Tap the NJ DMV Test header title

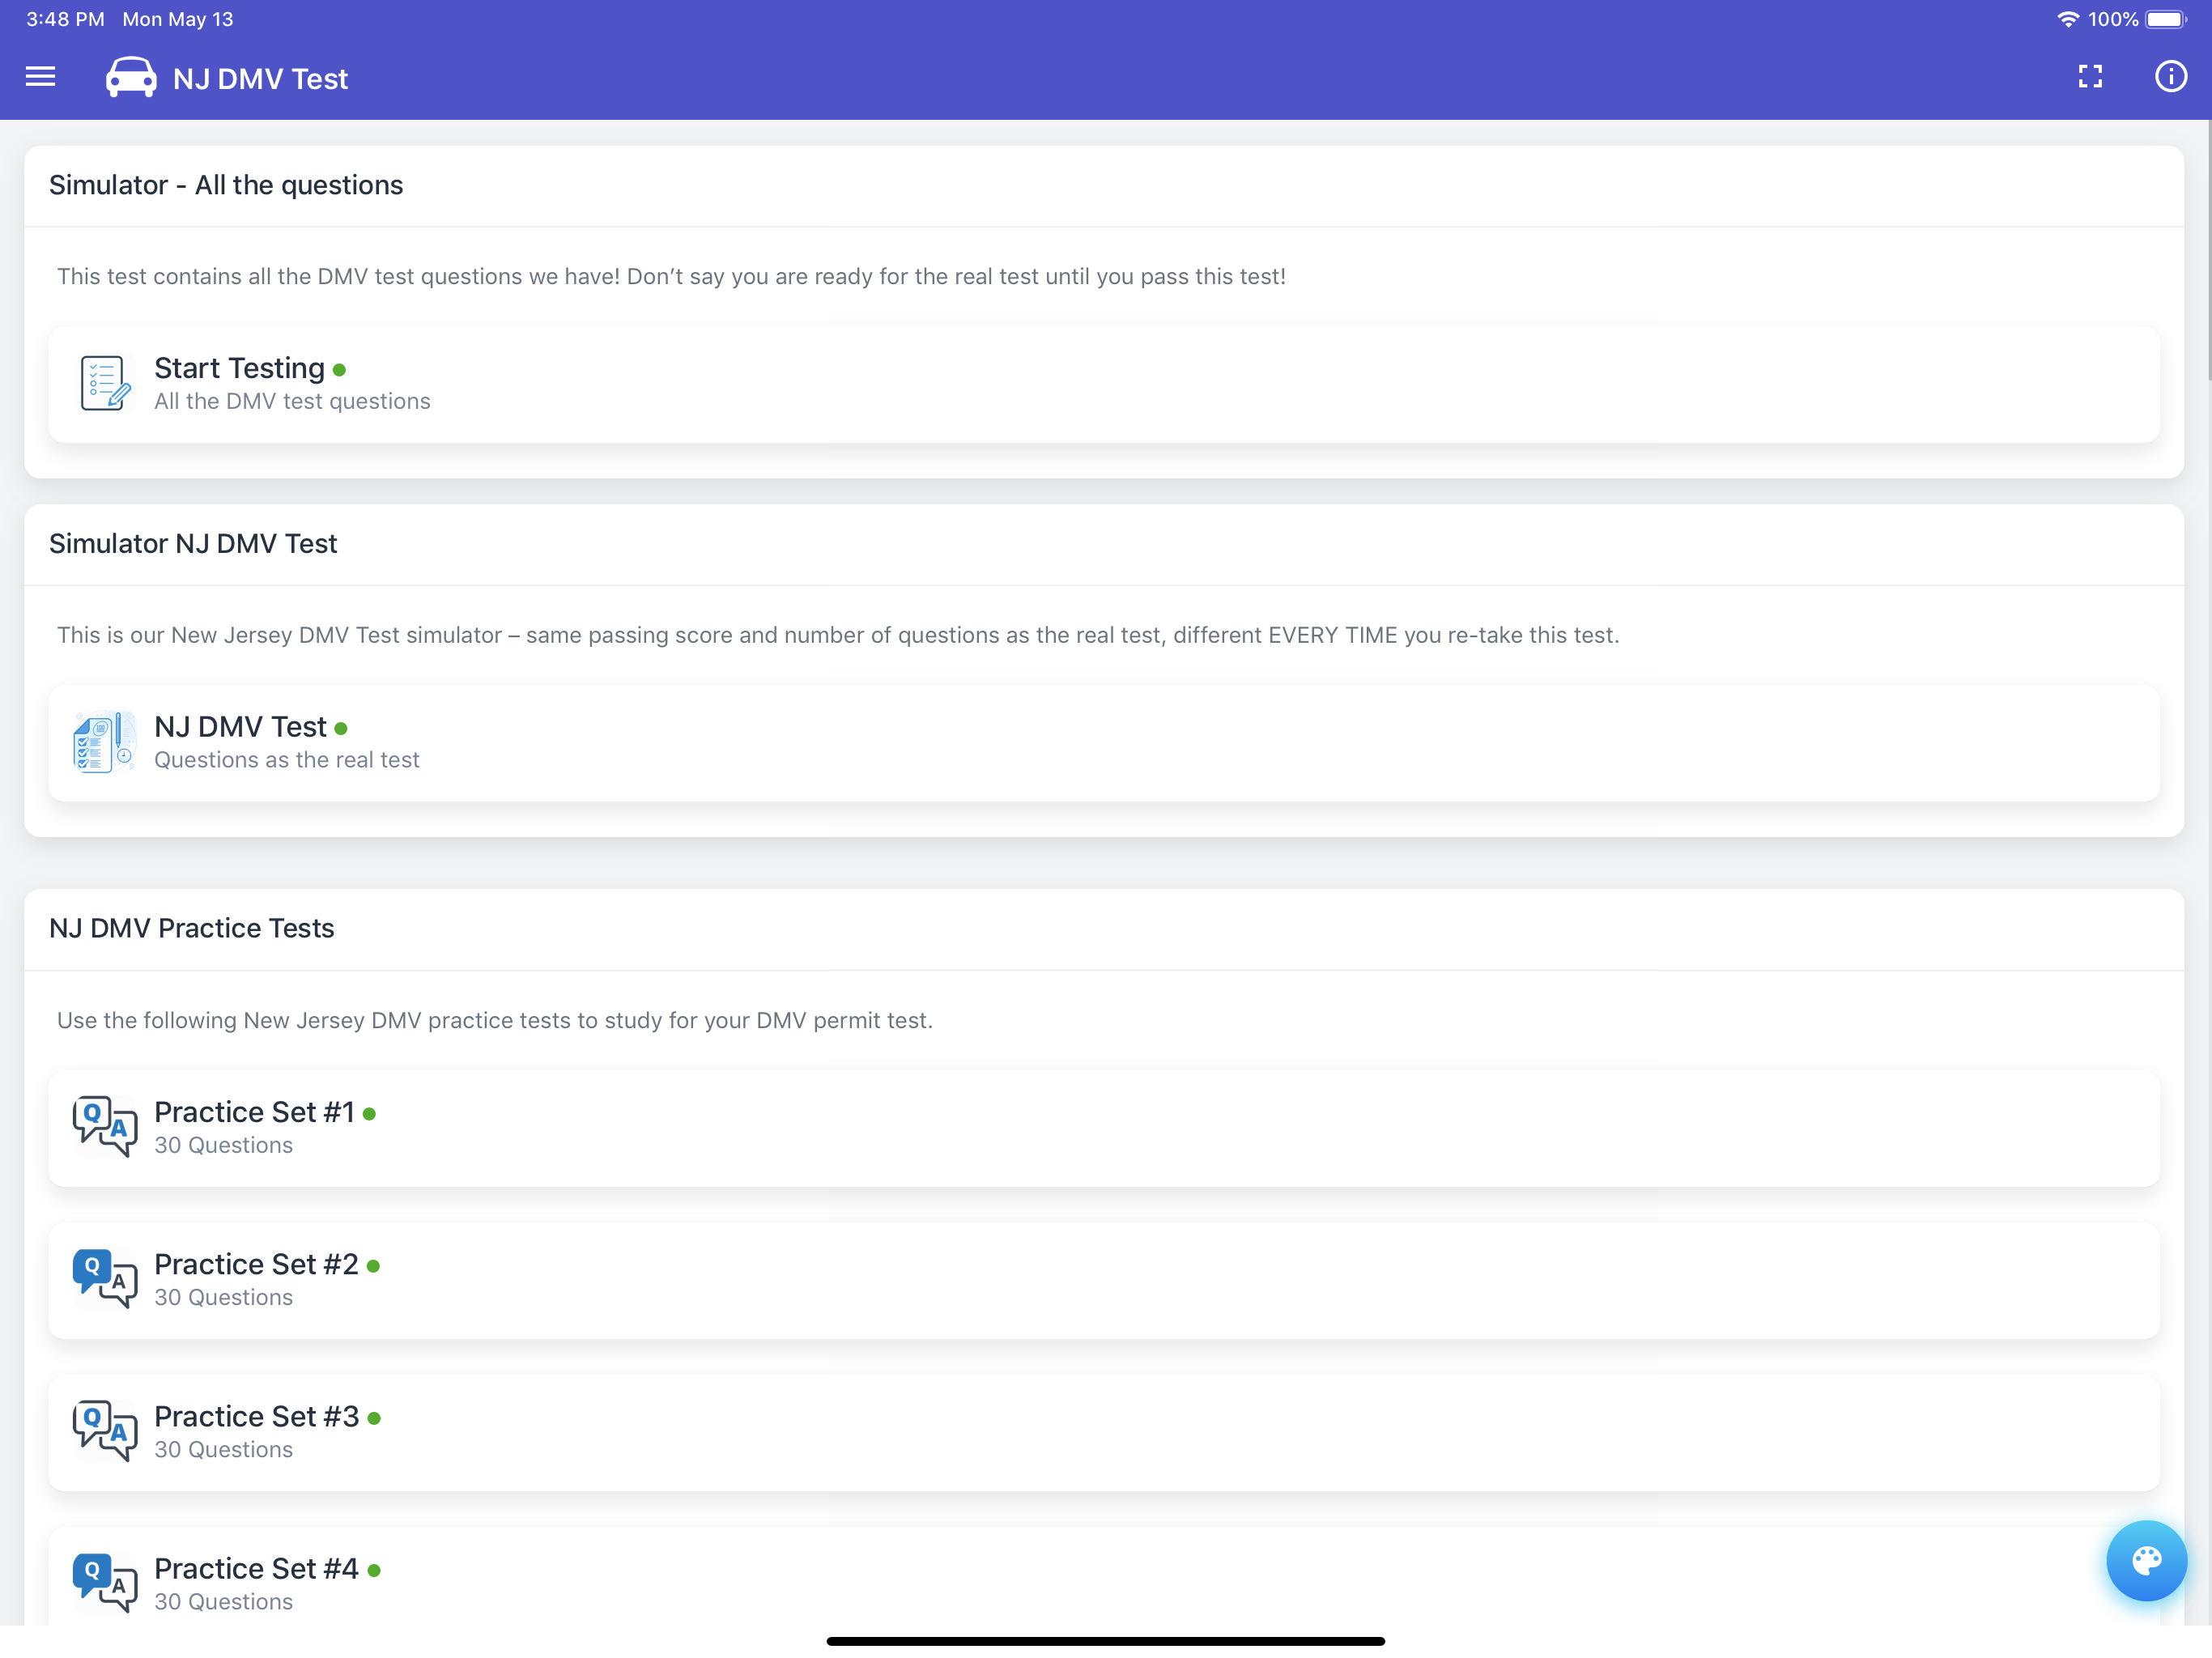pyautogui.click(x=260, y=78)
